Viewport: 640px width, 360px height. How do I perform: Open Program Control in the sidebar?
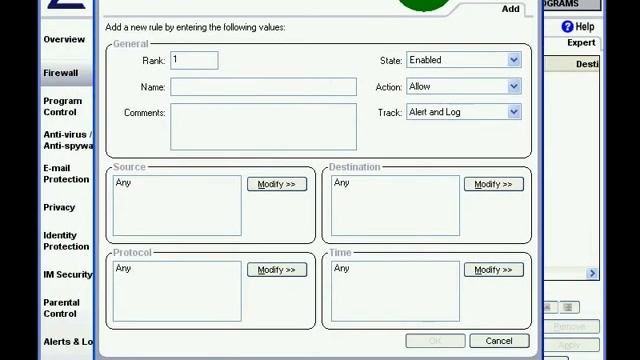click(62, 107)
